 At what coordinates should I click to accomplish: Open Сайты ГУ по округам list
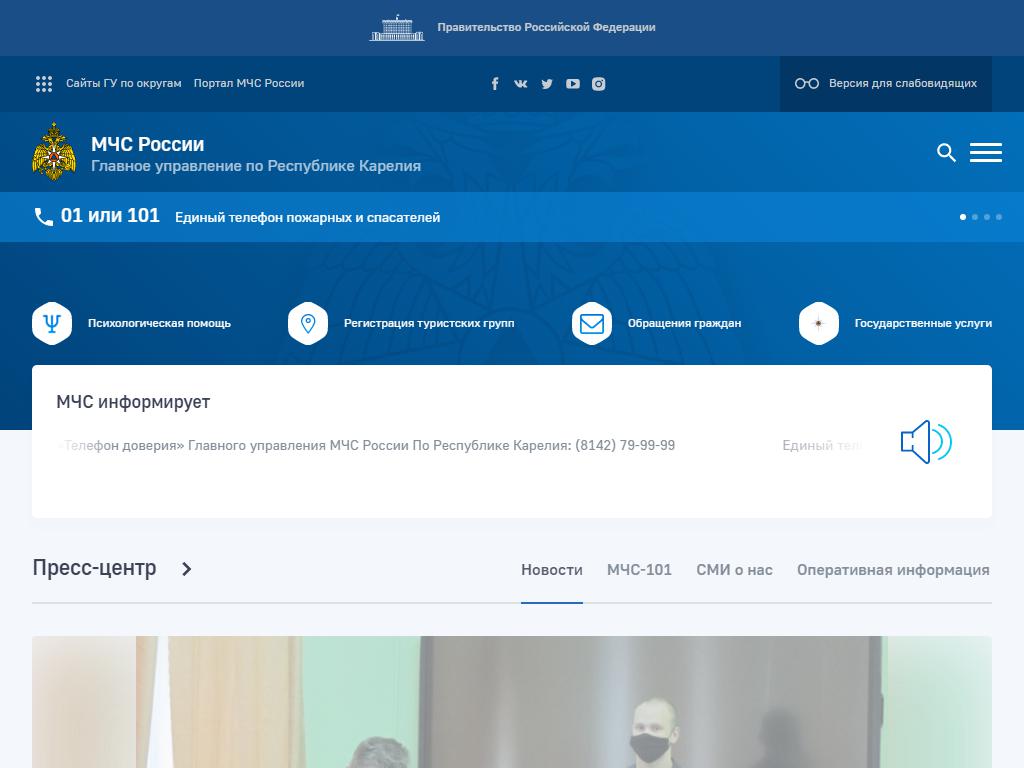(124, 84)
